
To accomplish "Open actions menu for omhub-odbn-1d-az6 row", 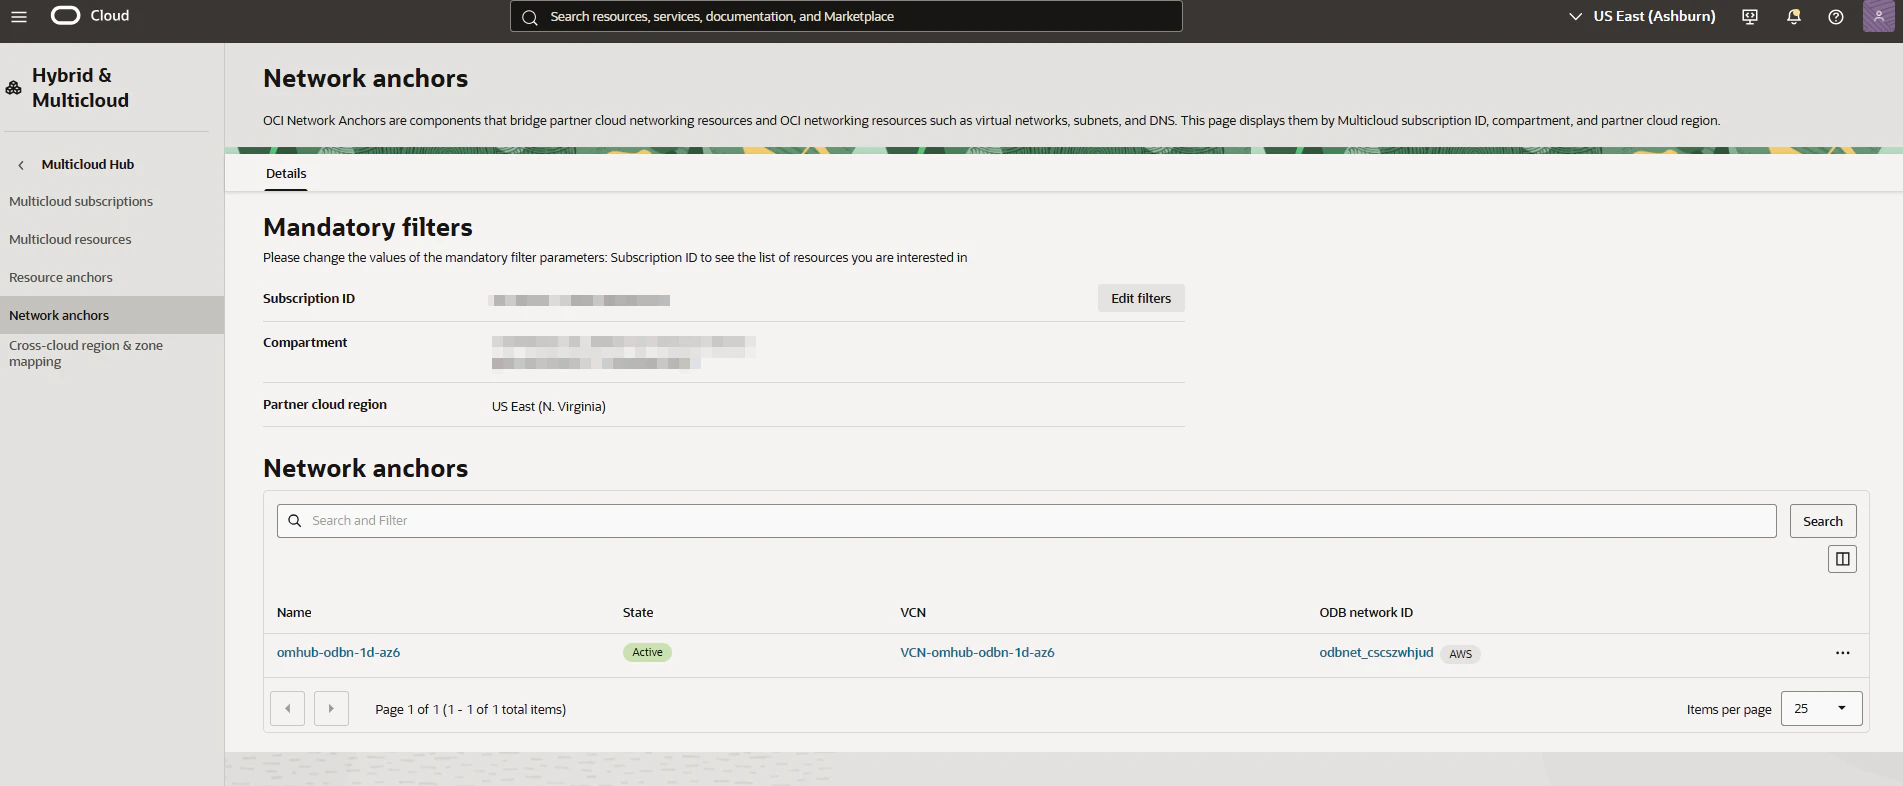I will click(x=1842, y=653).
